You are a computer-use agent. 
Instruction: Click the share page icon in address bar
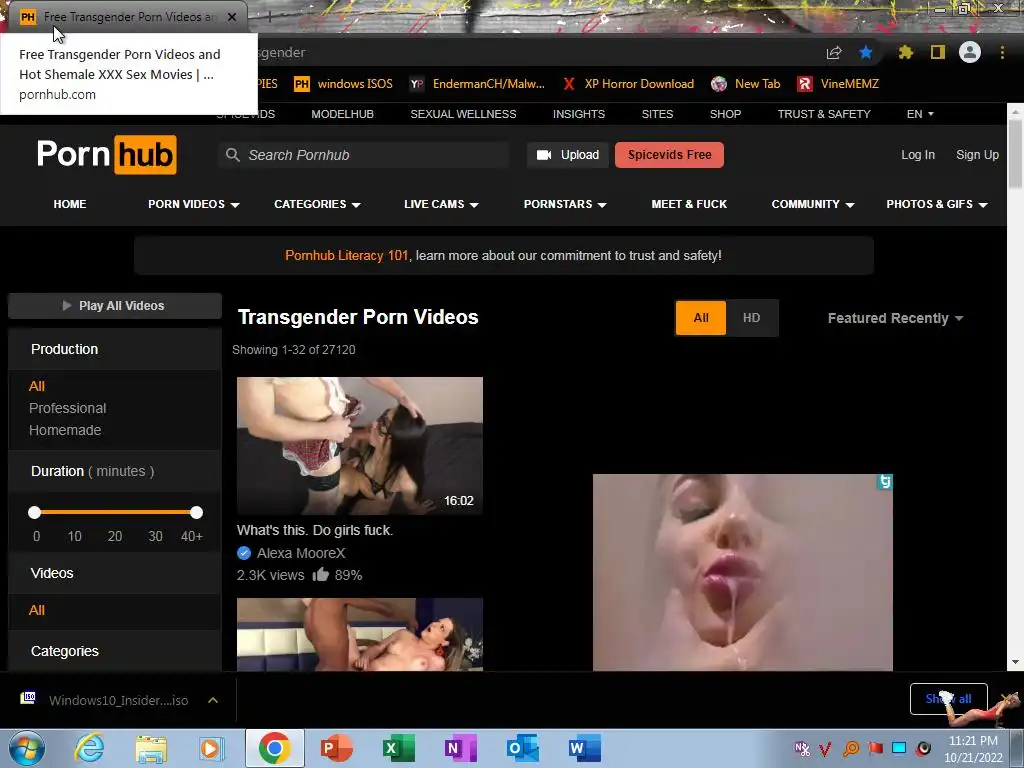pyautogui.click(x=834, y=52)
